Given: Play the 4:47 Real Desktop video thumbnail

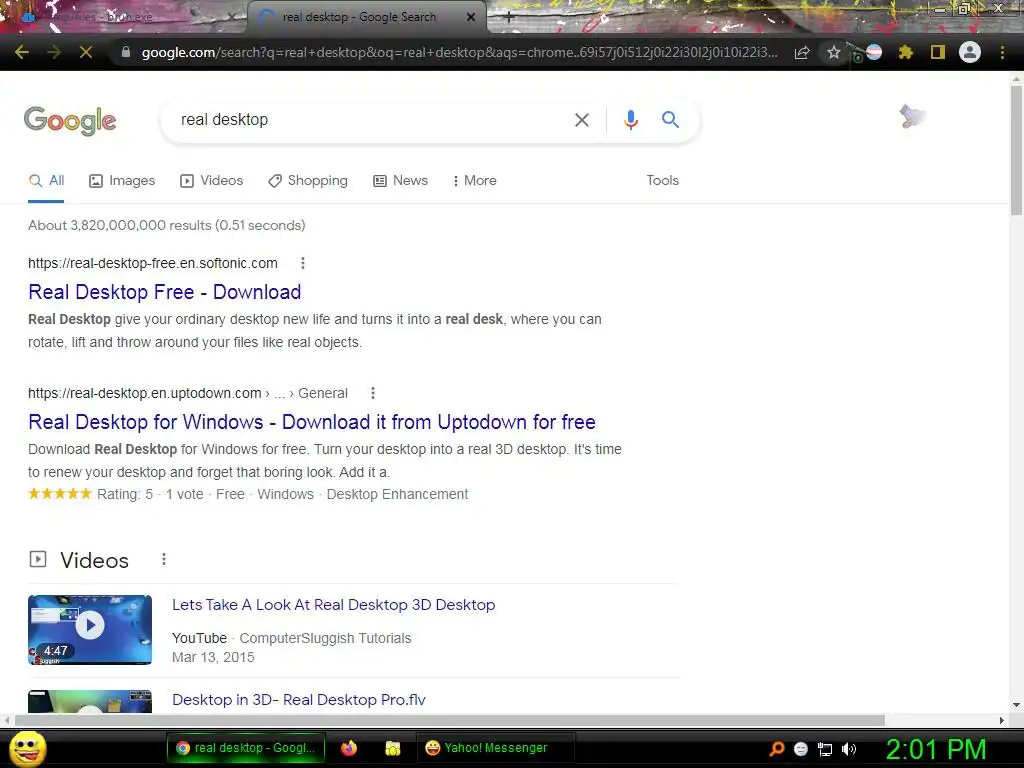Looking at the screenshot, I should [90, 630].
